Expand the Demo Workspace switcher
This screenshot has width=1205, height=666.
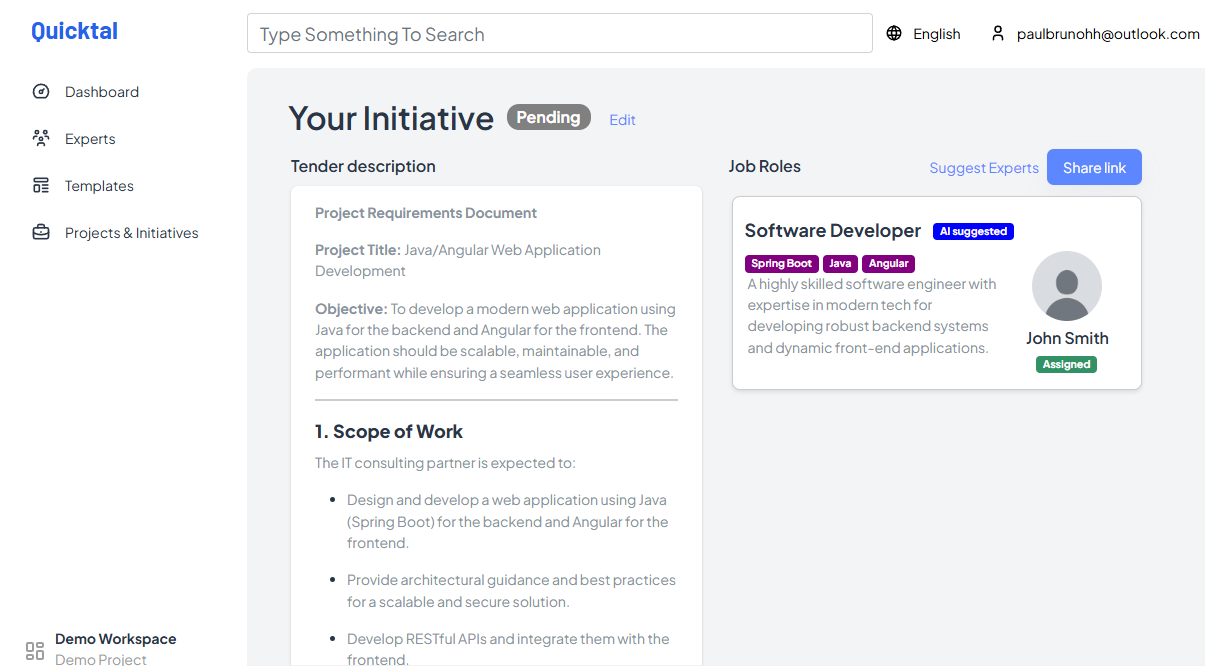(115, 640)
